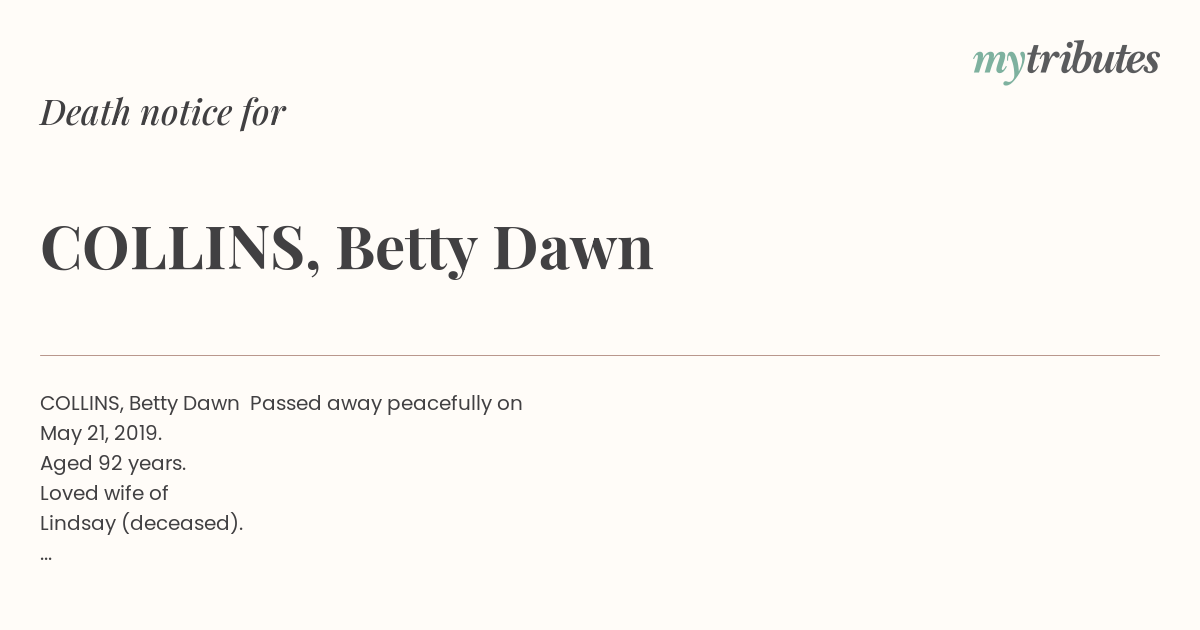Click "Betty" in the large headline
Image resolution: width=1200 pixels, height=630 pixels.
(406, 247)
